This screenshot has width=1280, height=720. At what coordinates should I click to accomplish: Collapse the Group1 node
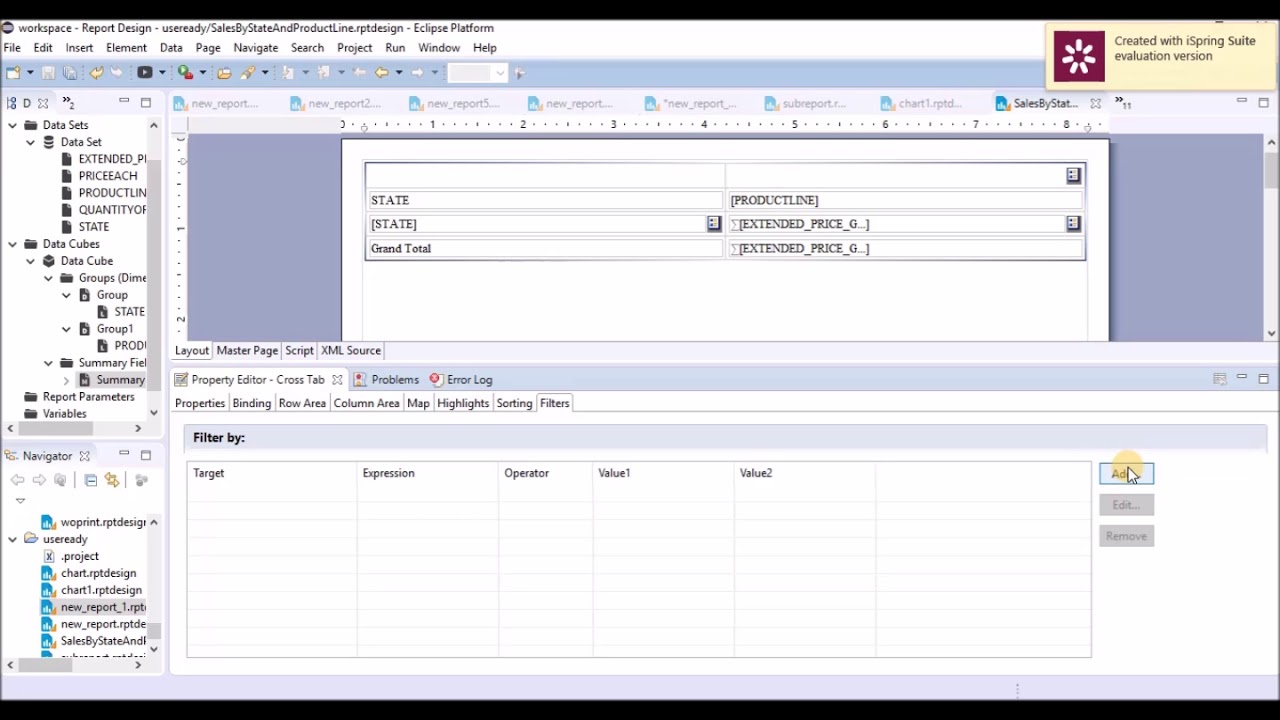coord(67,329)
